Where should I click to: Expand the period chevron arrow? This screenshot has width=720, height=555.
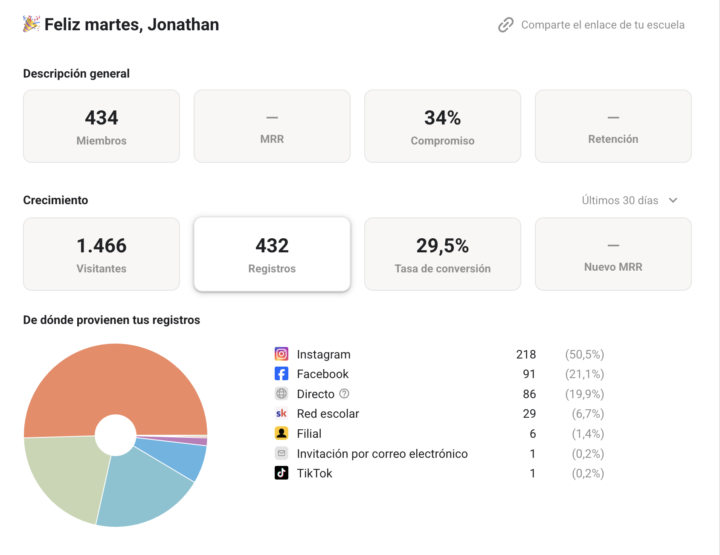(x=673, y=201)
